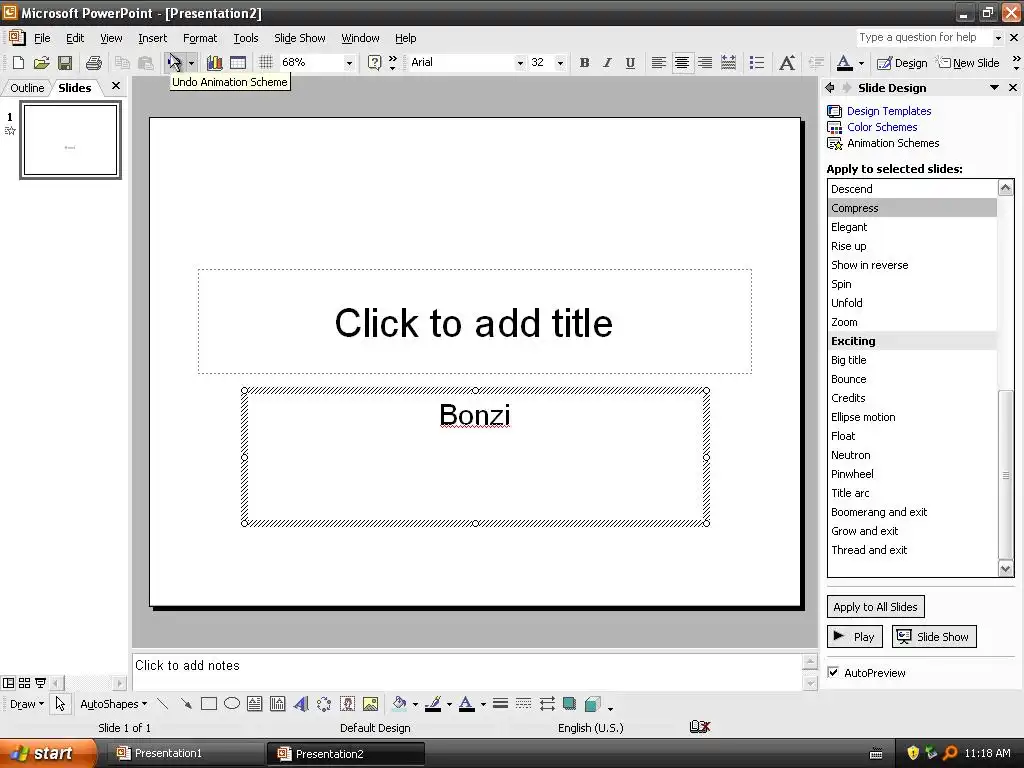The width and height of the screenshot is (1024, 768).
Task: Open the Color Schemes link
Action: point(882,127)
